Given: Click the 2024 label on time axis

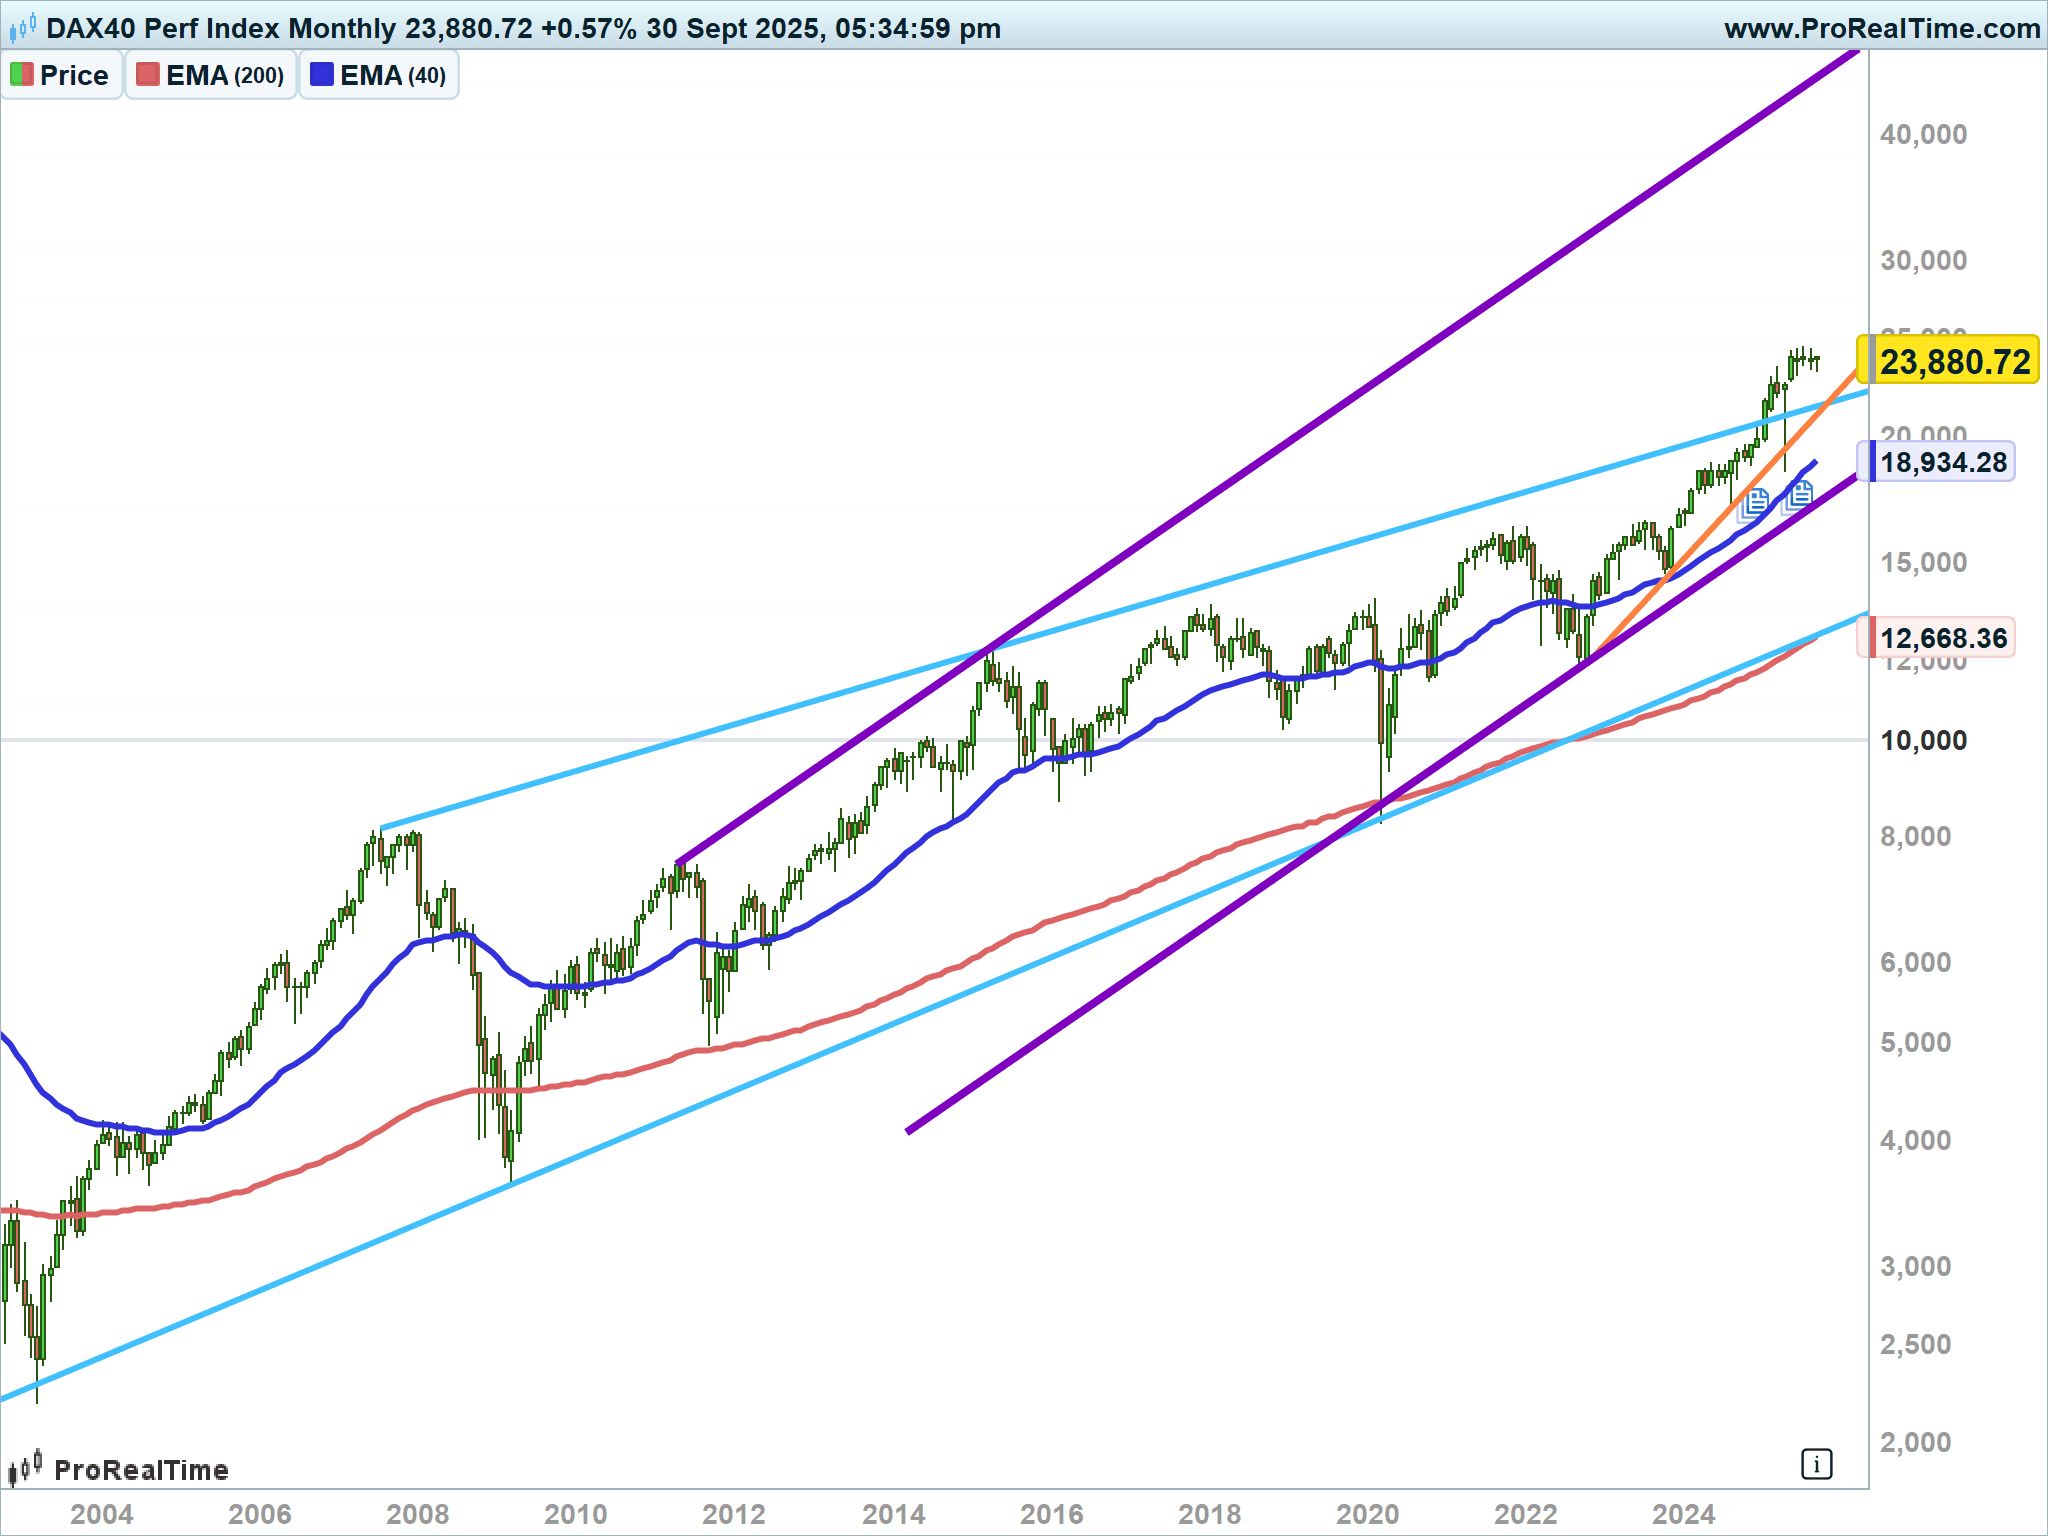Looking at the screenshot, I should 1683,1514.
